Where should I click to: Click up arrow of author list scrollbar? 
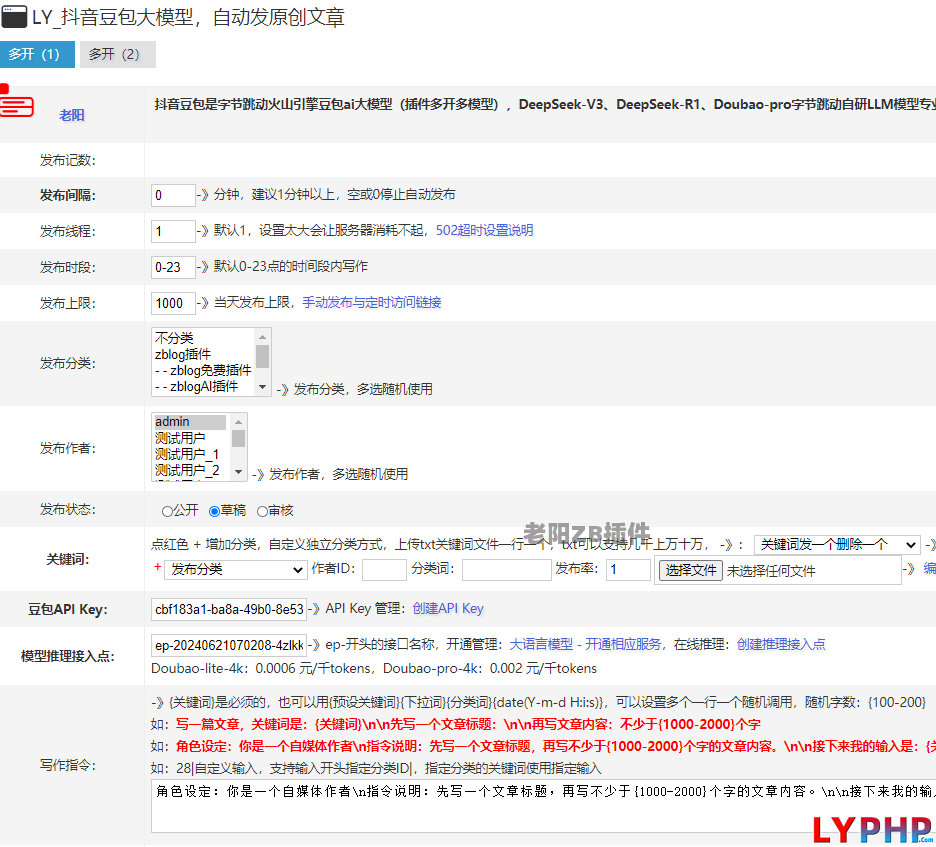point(238,422)
